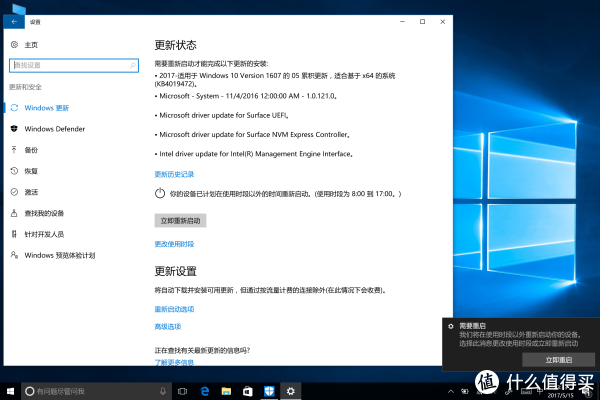Viewport: 600px width, 400px height.
Task: Click the Windows 预览体验计划 insider icon
Action: click(x=15, y=255)
